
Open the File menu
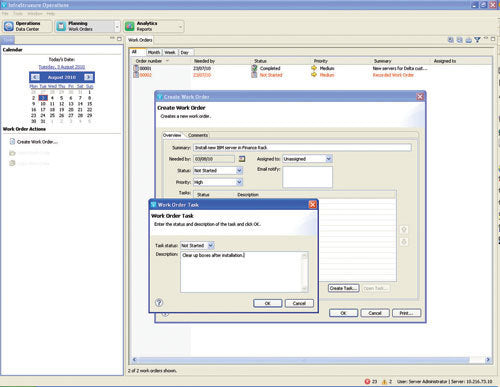(x=5, y=14)
